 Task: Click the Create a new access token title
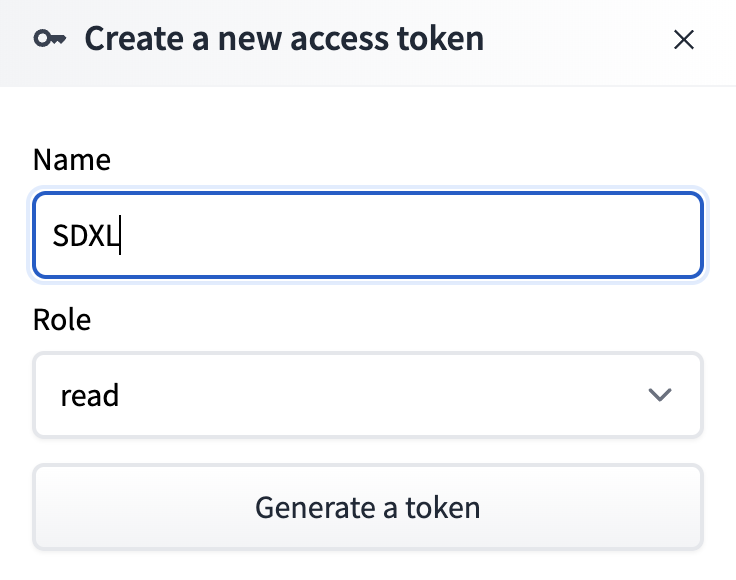pyautogui.click(x=284, y=39)
